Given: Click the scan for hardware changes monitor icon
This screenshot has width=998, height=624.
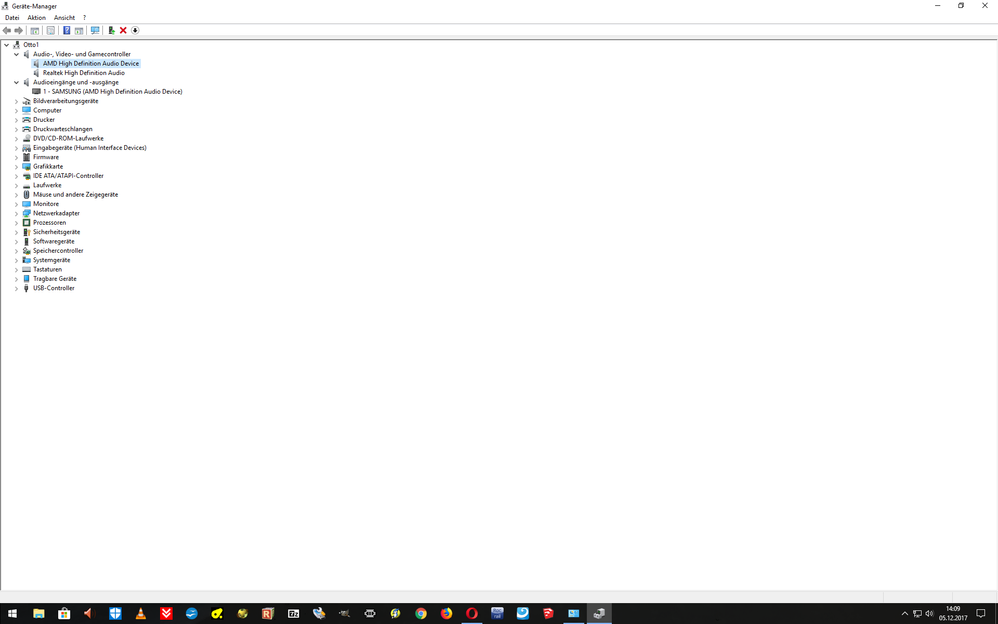Looking at the screenshot, I should tap(95, 31).
